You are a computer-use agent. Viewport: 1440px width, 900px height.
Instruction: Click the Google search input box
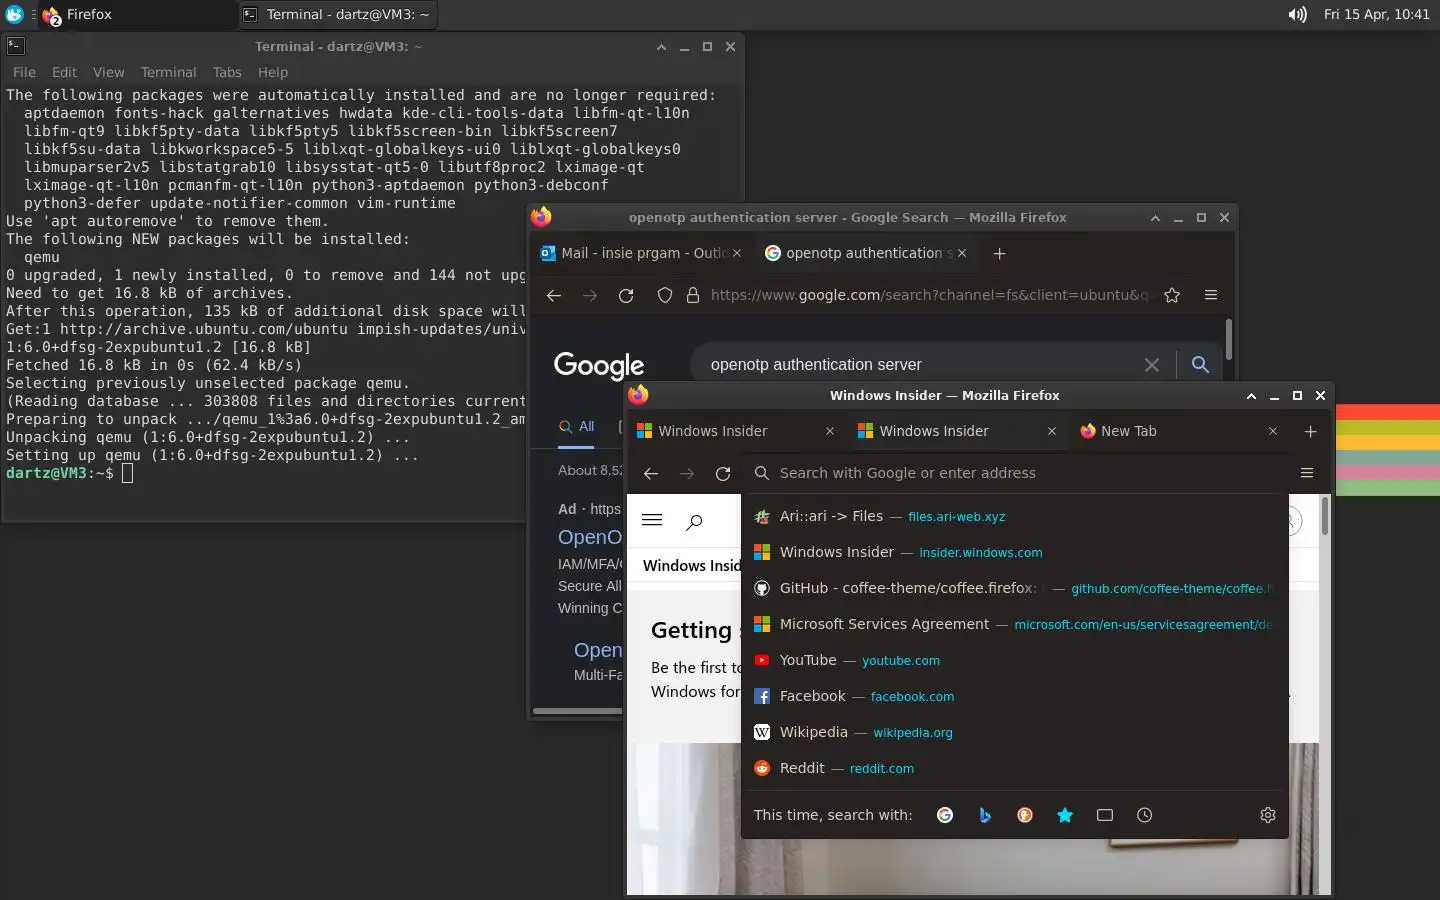(915, 365)
